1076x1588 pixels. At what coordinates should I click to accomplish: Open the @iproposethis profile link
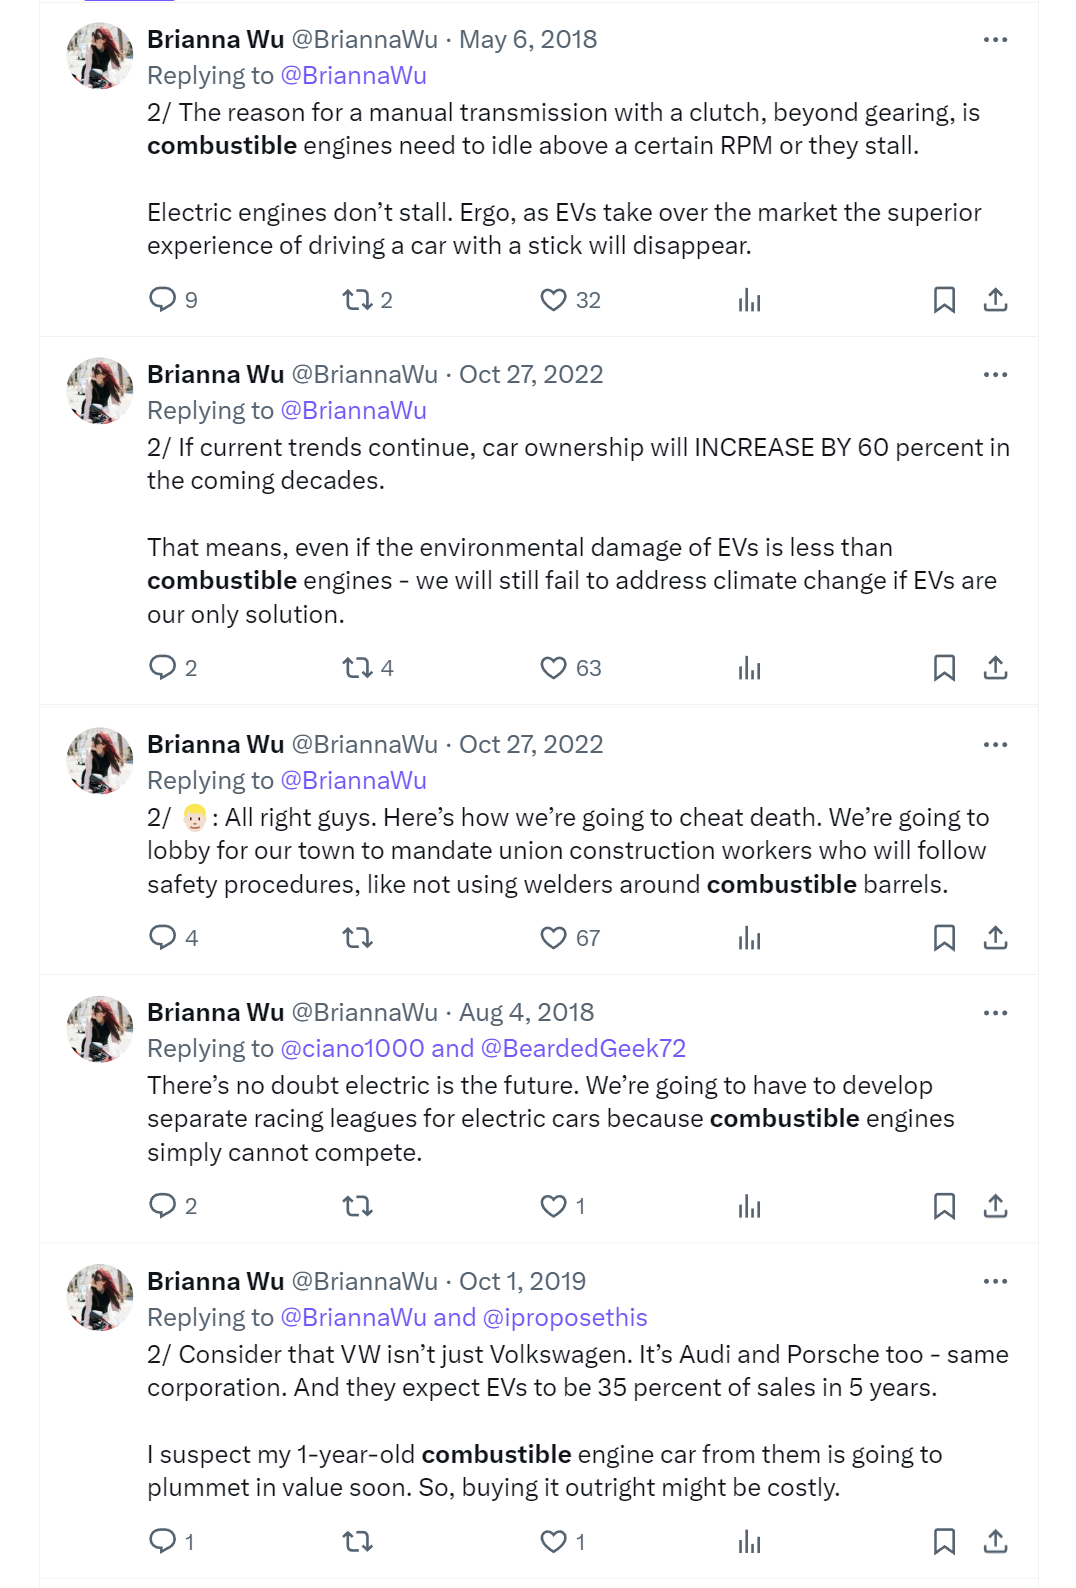click(565, 1317)
